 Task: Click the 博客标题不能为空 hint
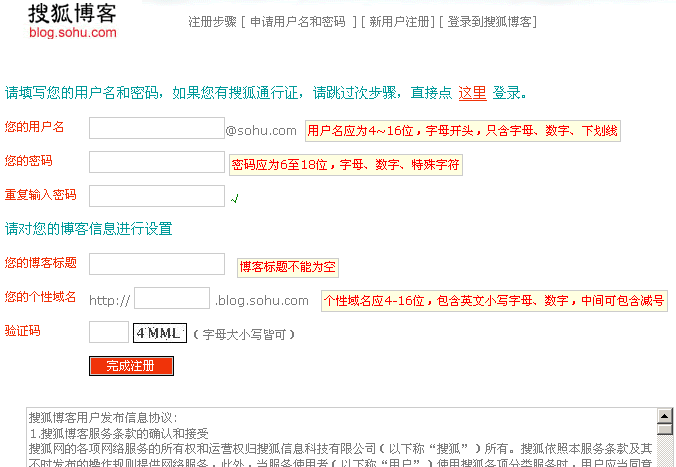pos(287,267)
